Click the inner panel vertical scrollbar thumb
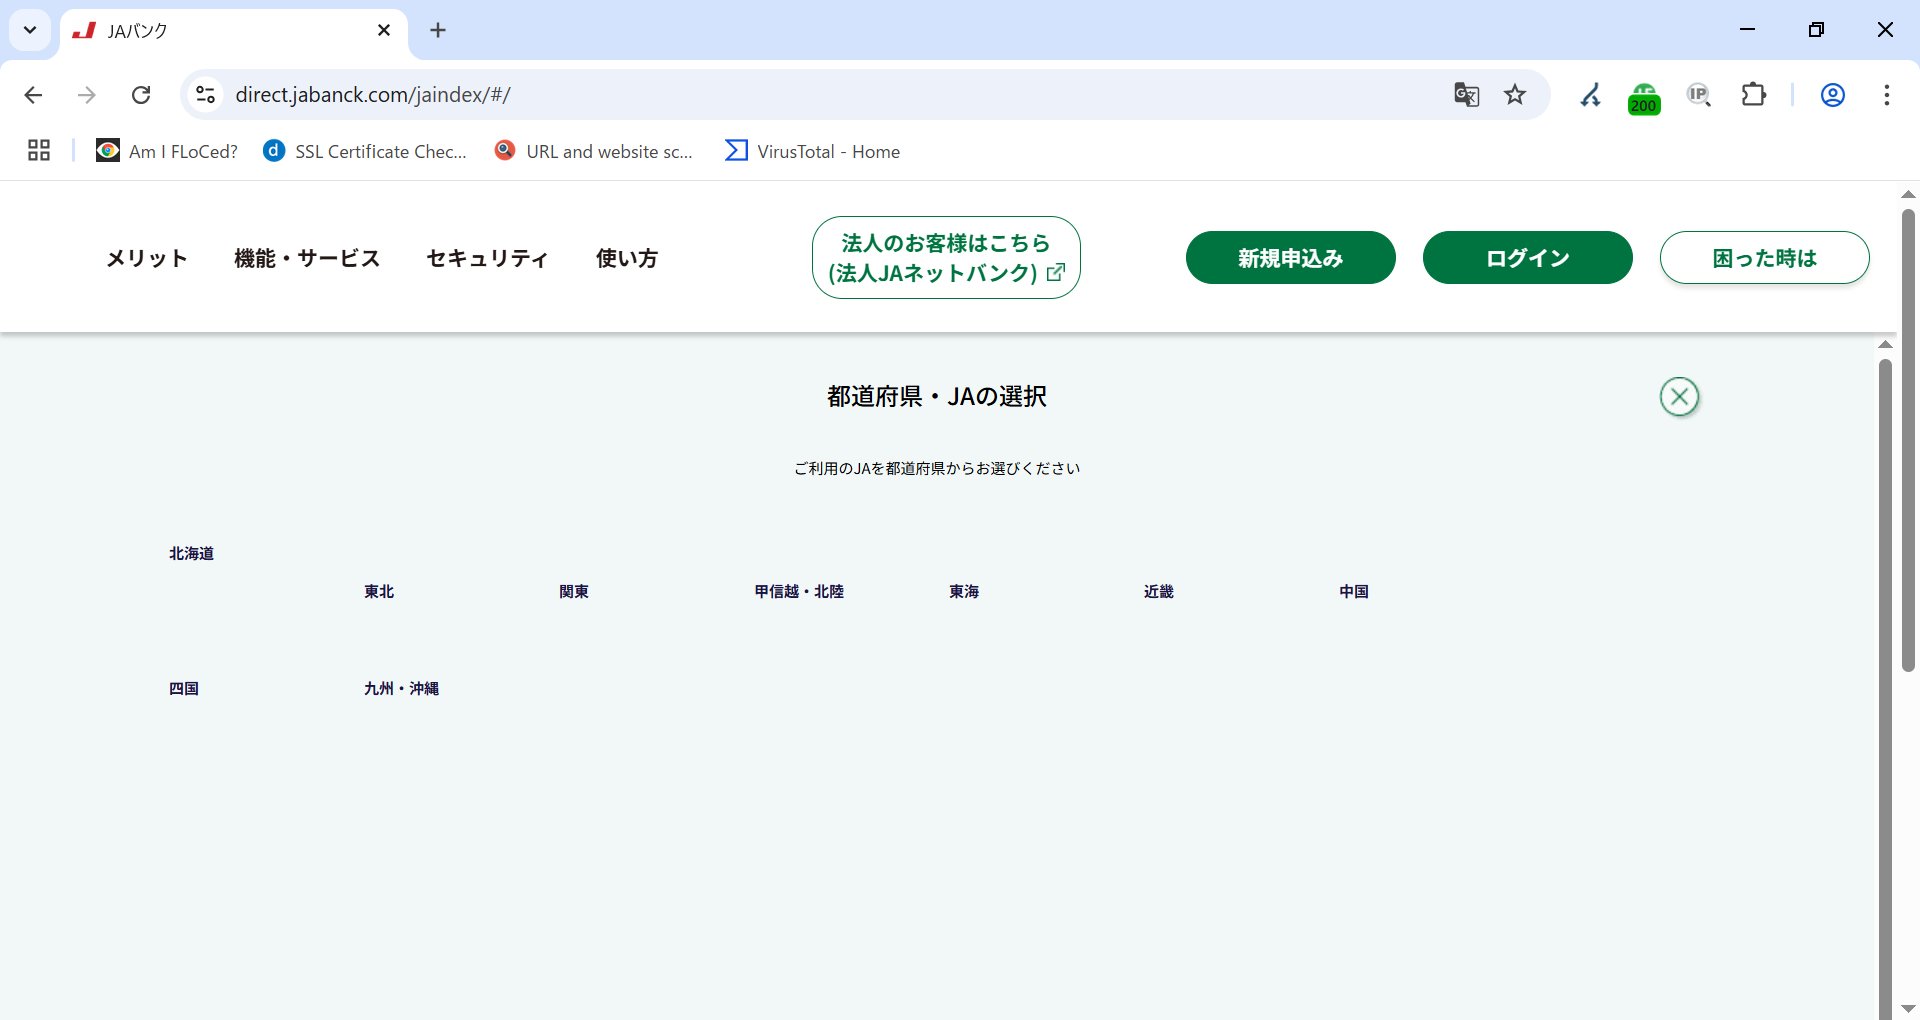The height and width of the screenshot is (1020, 1920). click(1885, 688)
